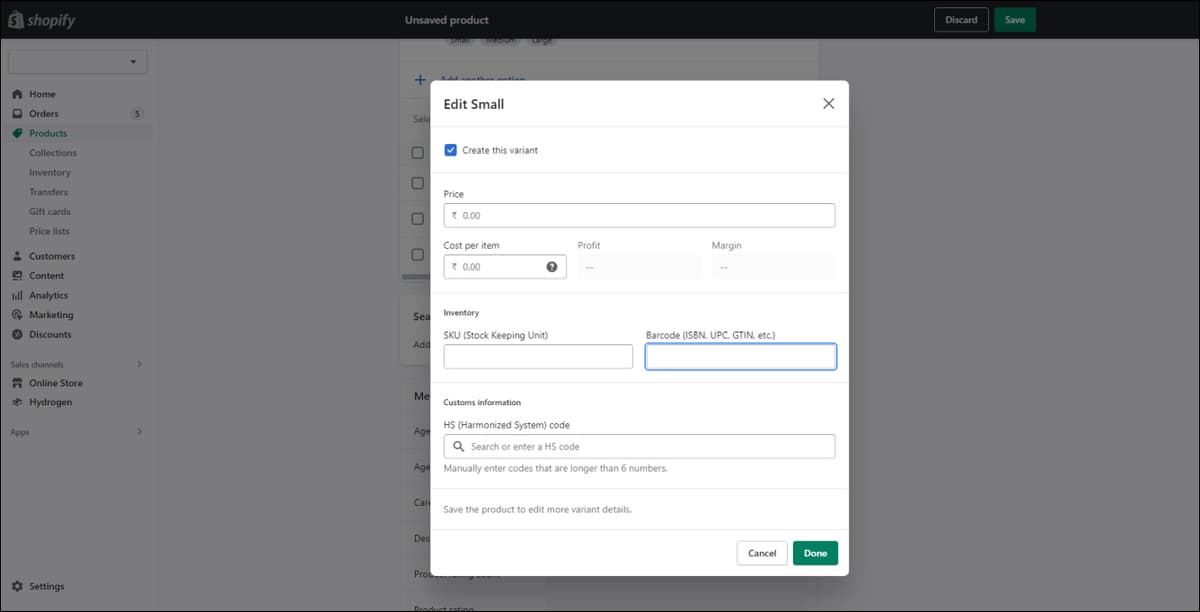Tick the second variant row checkbox behind the dialog

[x=418, y=183]
